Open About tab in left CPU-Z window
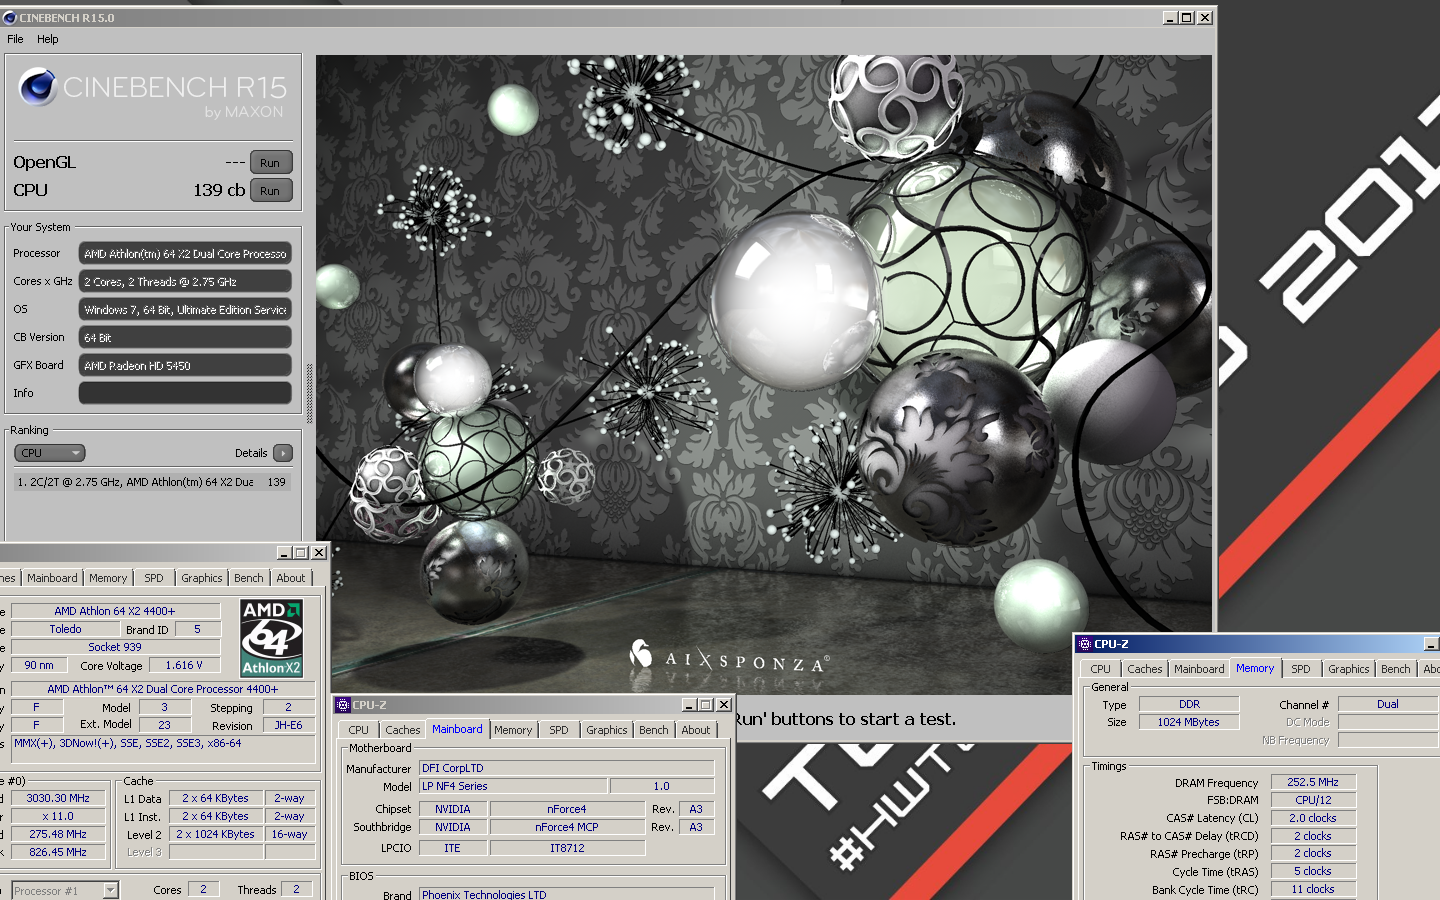 point(291,578)
